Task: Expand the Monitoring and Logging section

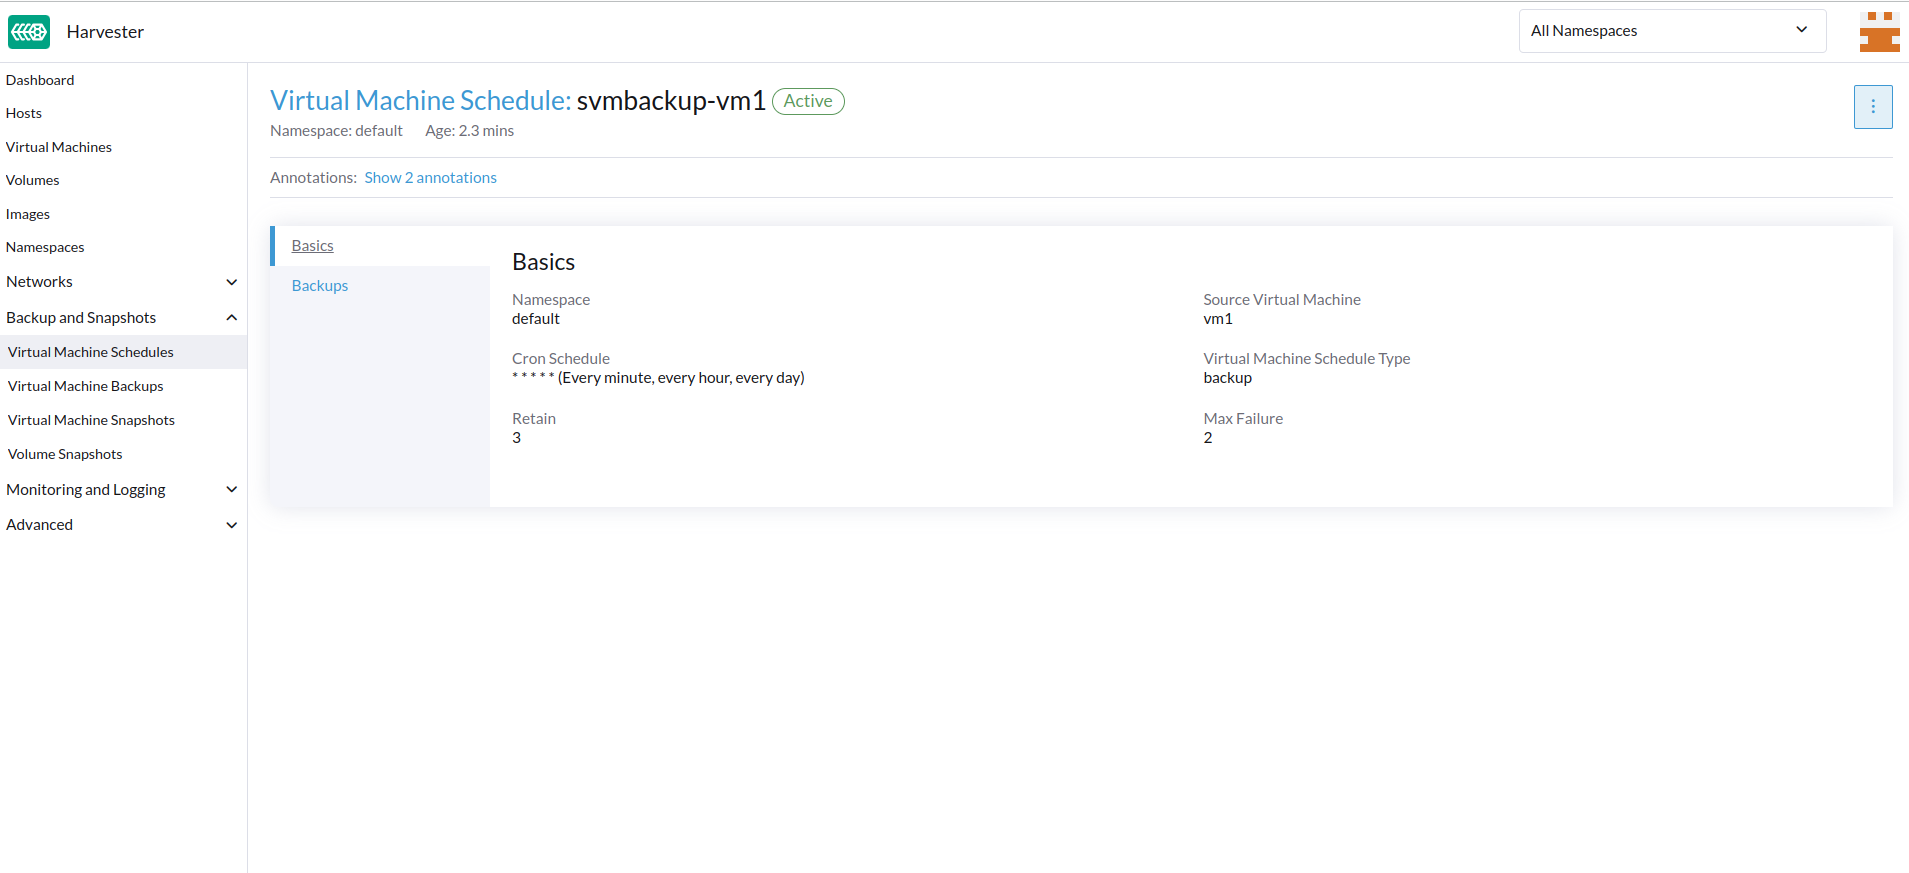Action: click(x=231, y=490)
